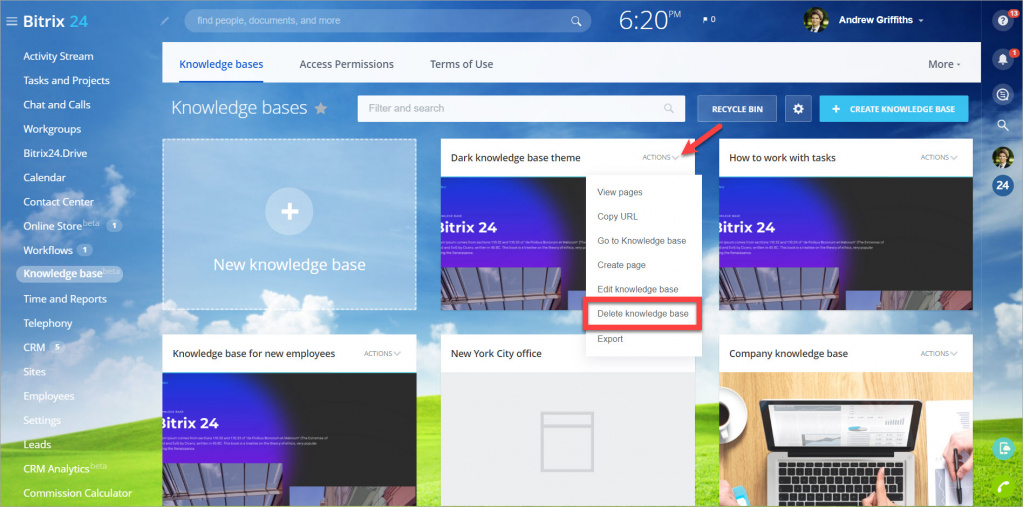The width and height of the screenshot is (1023, 507).
Task: Open Actions for How to work with tasks
Action: pos(939,157)
